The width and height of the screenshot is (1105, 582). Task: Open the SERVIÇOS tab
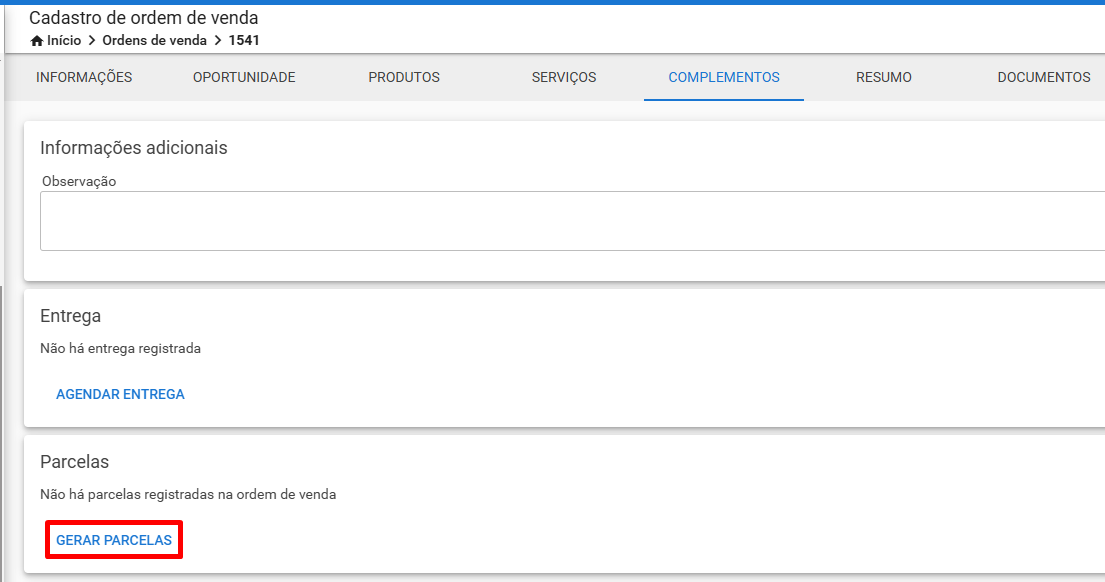[564, 78]
